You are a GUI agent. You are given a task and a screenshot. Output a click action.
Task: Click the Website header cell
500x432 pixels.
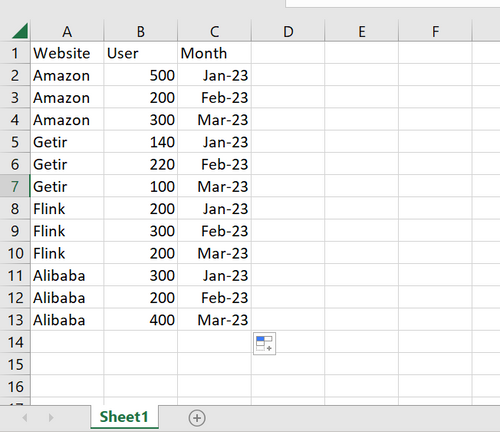pos(67,53)
